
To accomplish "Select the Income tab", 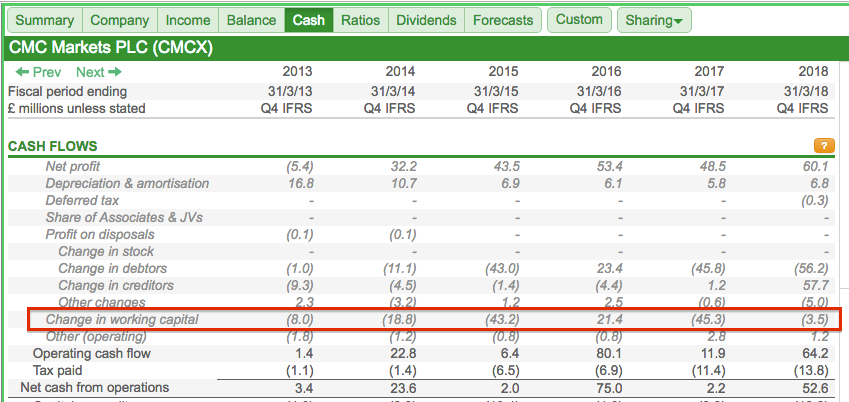I will 188,21.
